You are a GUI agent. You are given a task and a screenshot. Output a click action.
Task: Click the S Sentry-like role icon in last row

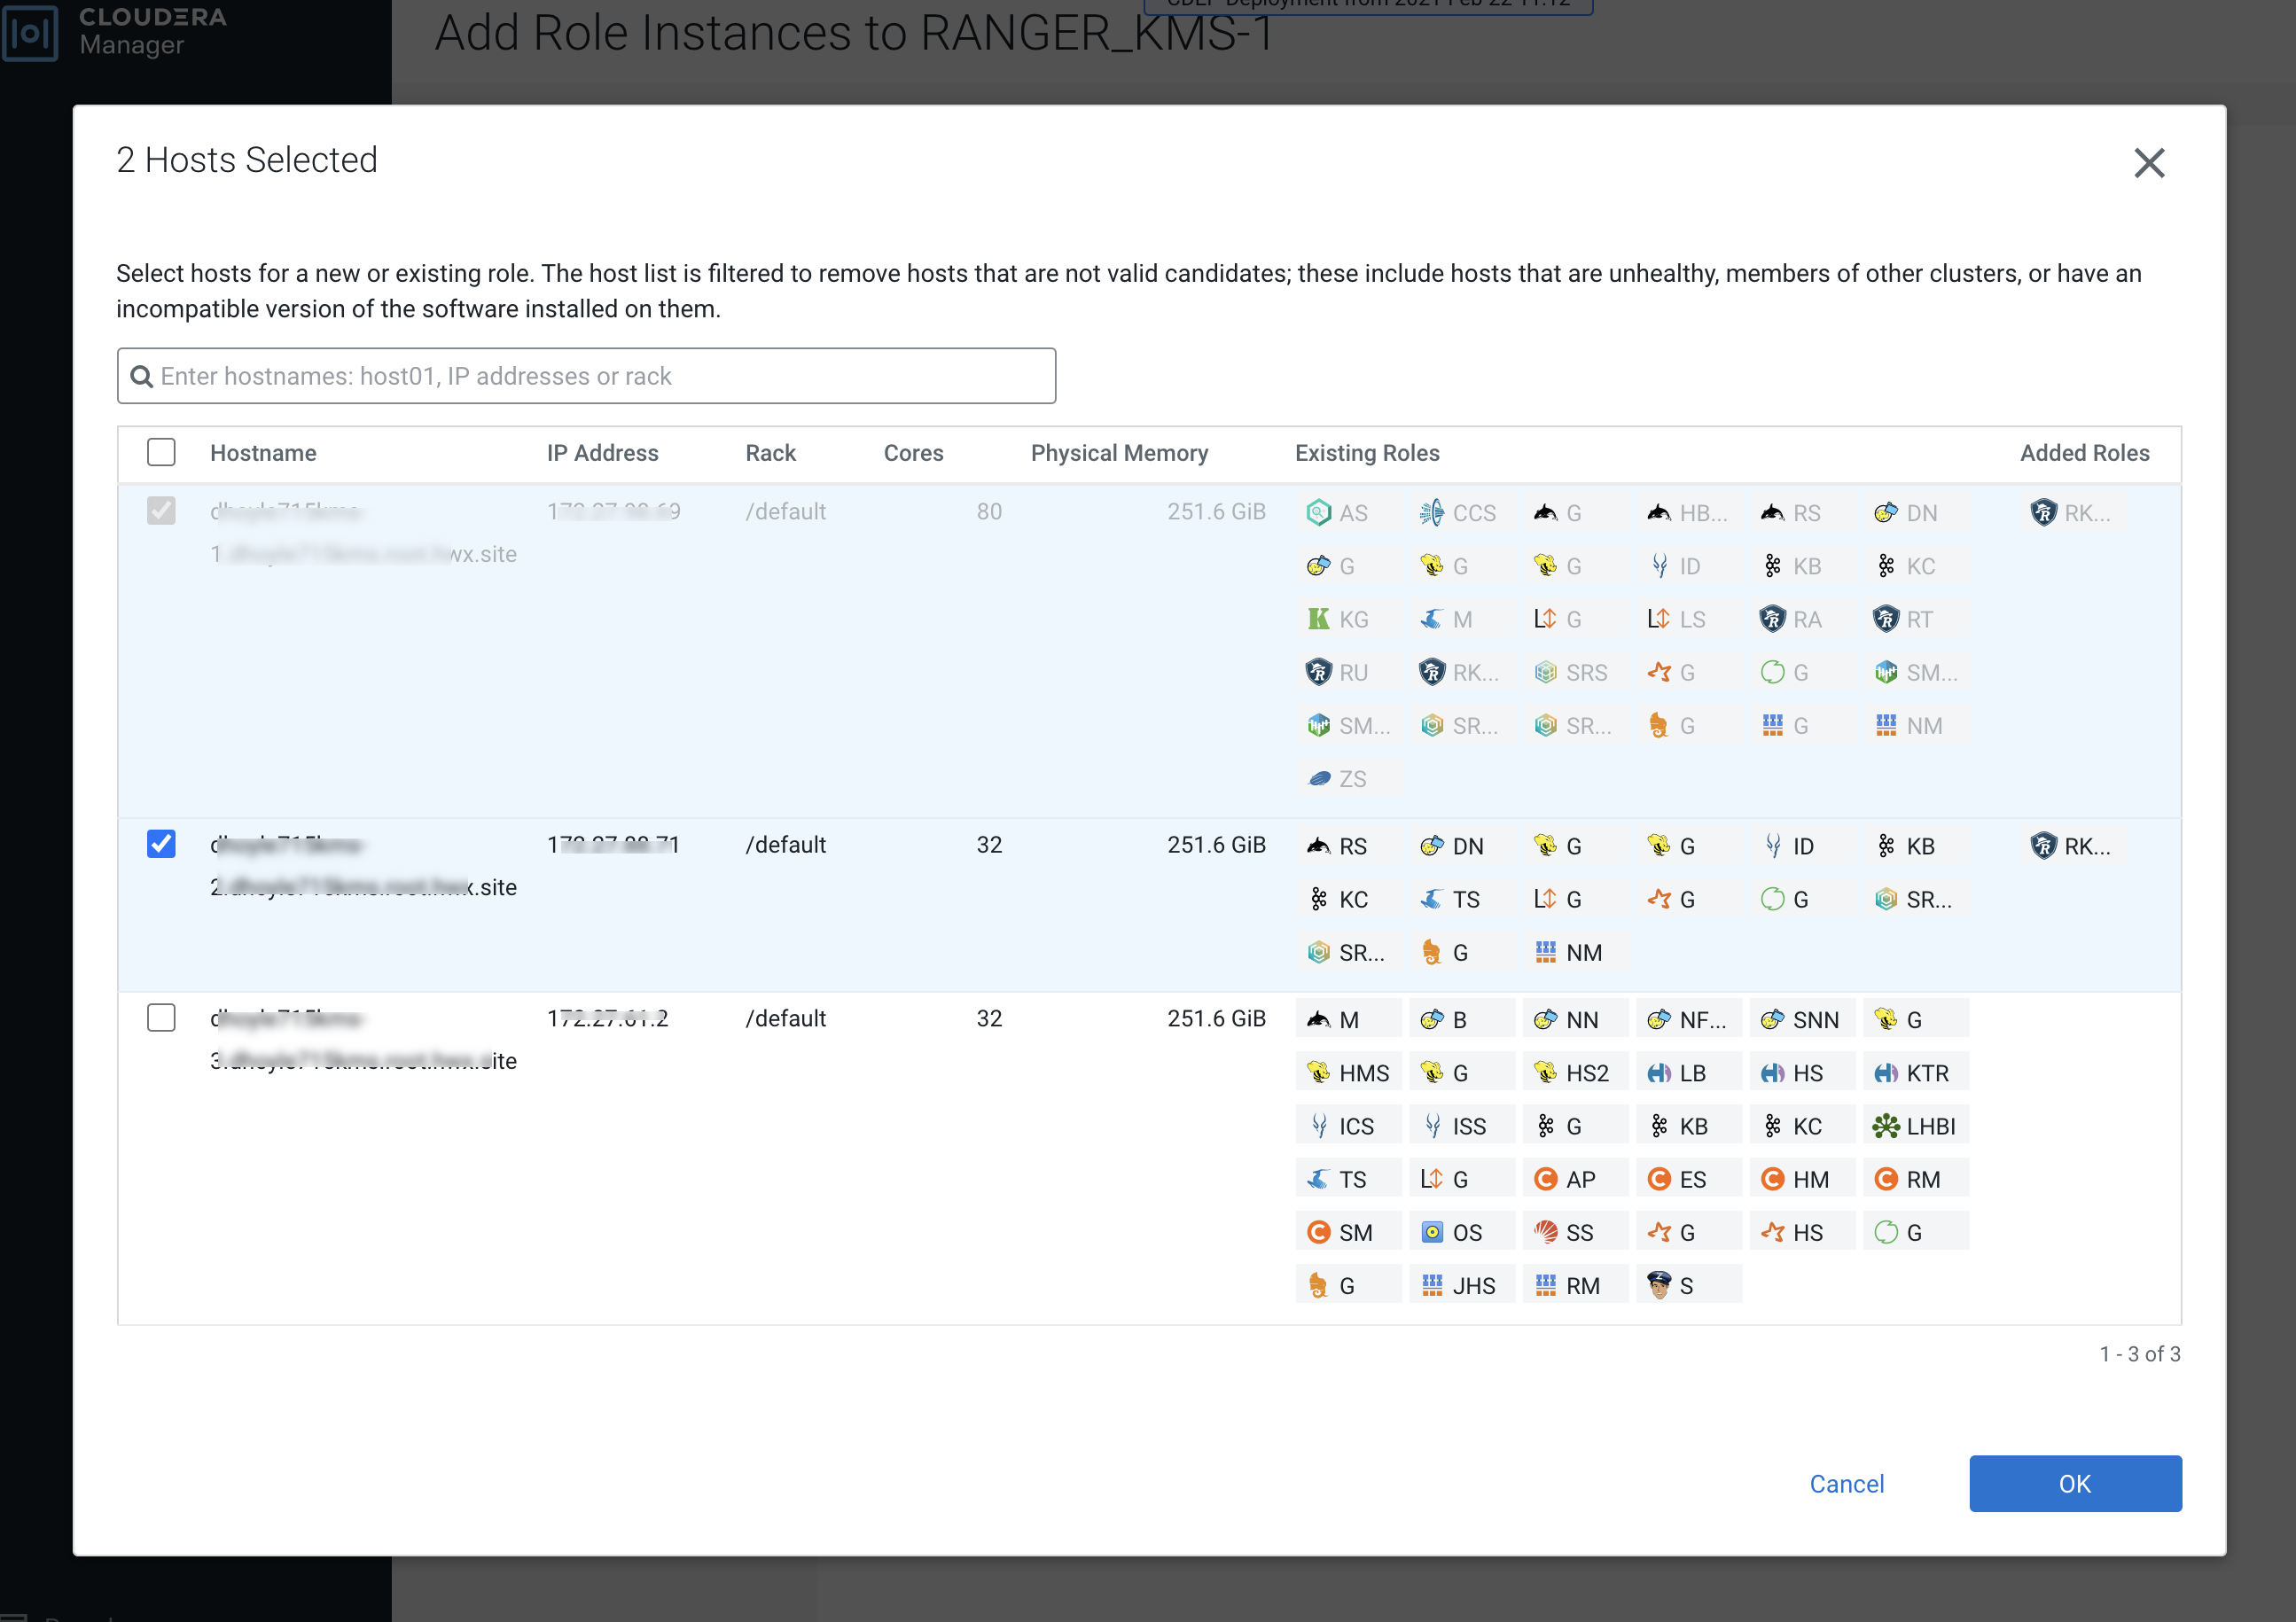point(1659,1285)
